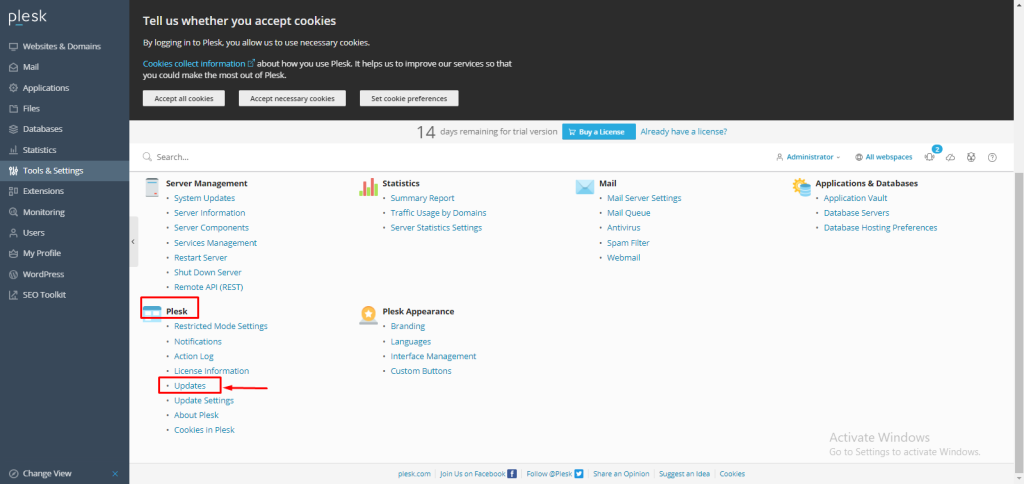Click the Plesk logo

click(27, 17)
